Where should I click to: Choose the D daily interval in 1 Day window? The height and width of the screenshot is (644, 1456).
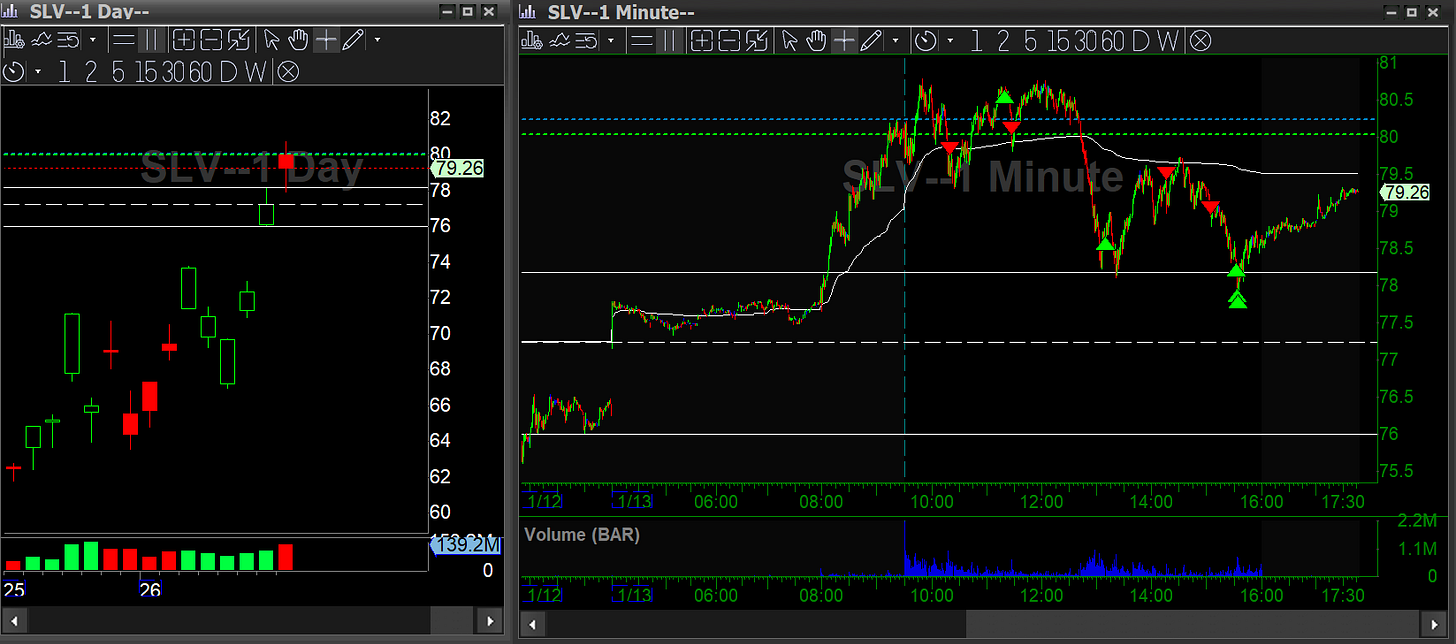pos(228,71)
